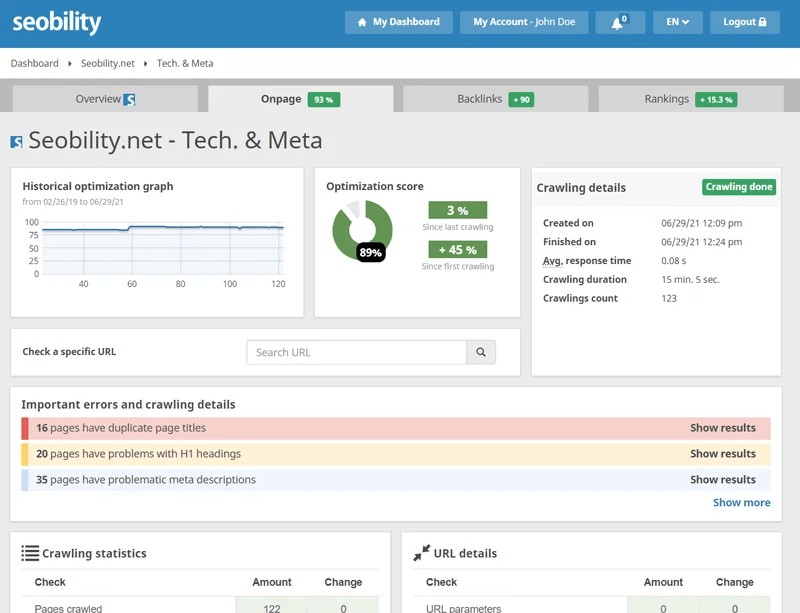Open the EN language dropdown
Viewport: 800px width, 613px height.
[x=675, y=22]
